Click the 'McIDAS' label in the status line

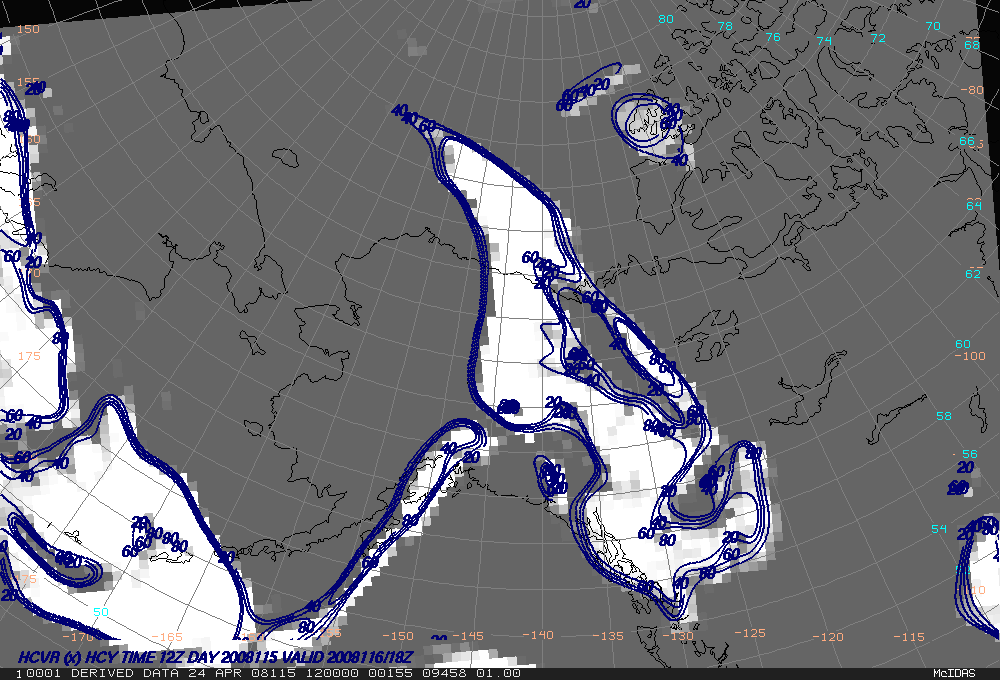(954, 674)
